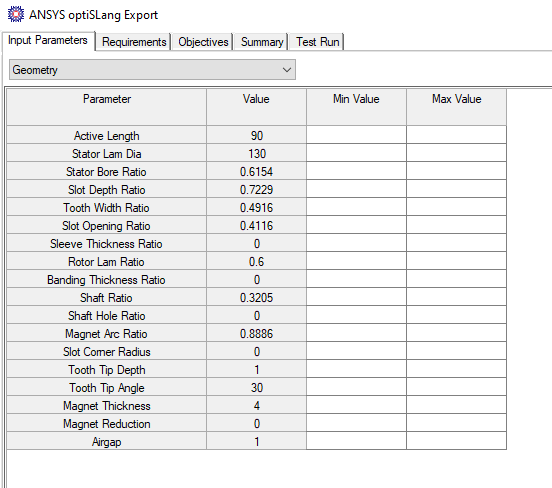Image resolution: width=552 pixels, height=488 pixels.
Task: Click Min Value cell for Active Length
Action: tap(356, 135)
